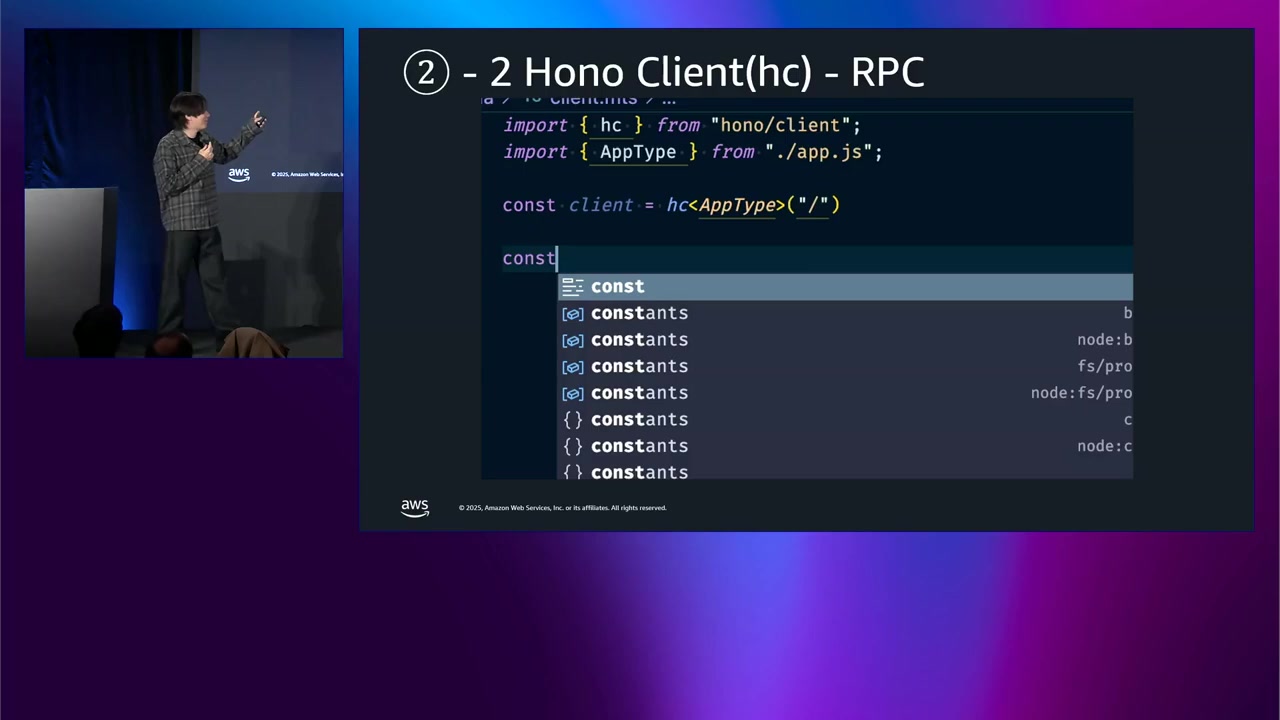Click the {} object icon beside the constants c entry

click(x=572, y=419)
